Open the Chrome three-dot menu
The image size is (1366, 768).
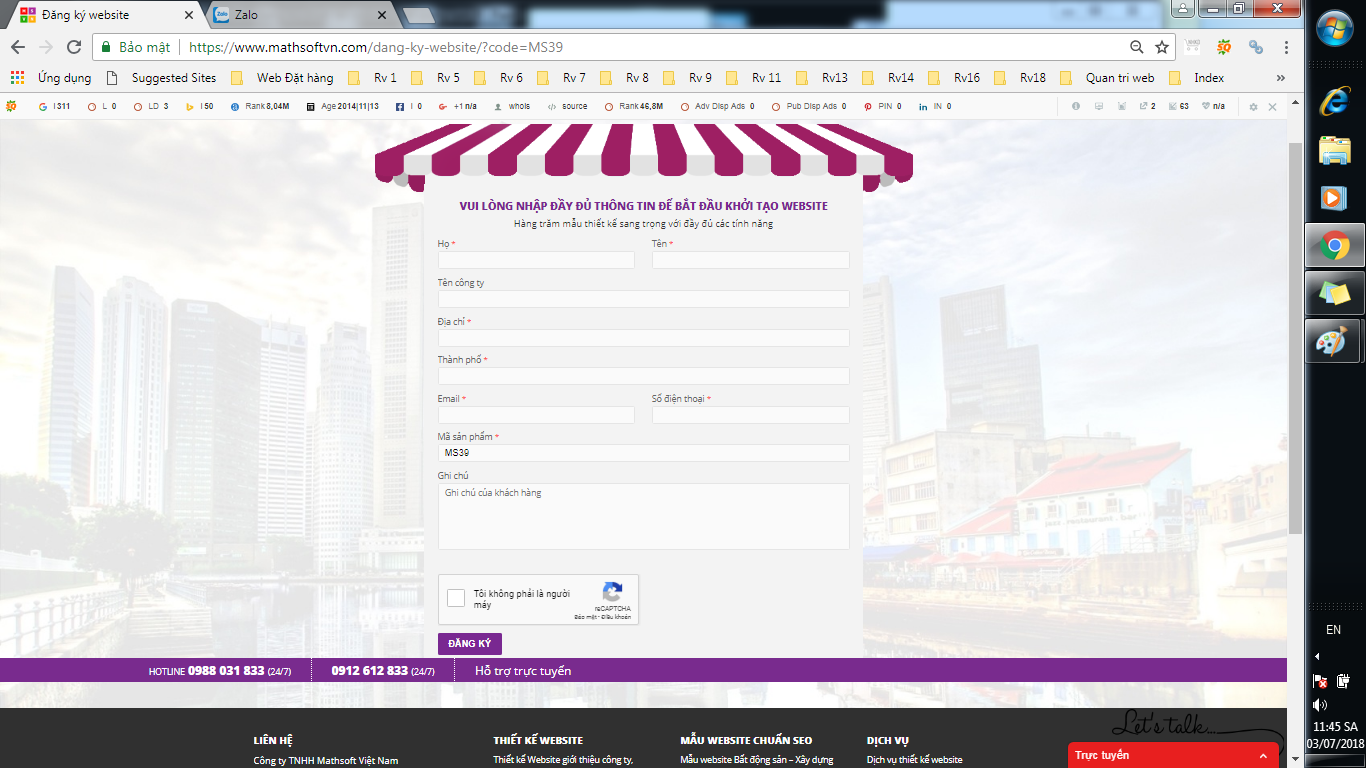click(1286, 47)
